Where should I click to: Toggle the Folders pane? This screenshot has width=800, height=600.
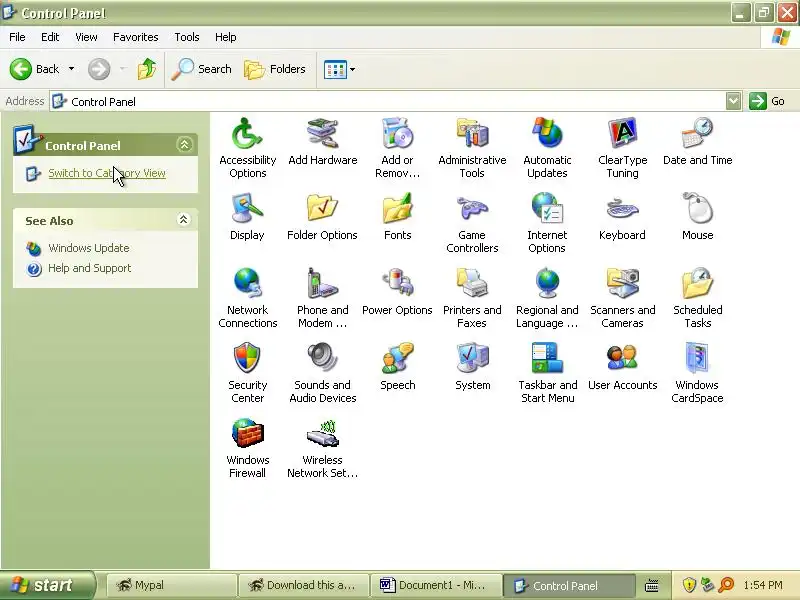pos(275,69)
